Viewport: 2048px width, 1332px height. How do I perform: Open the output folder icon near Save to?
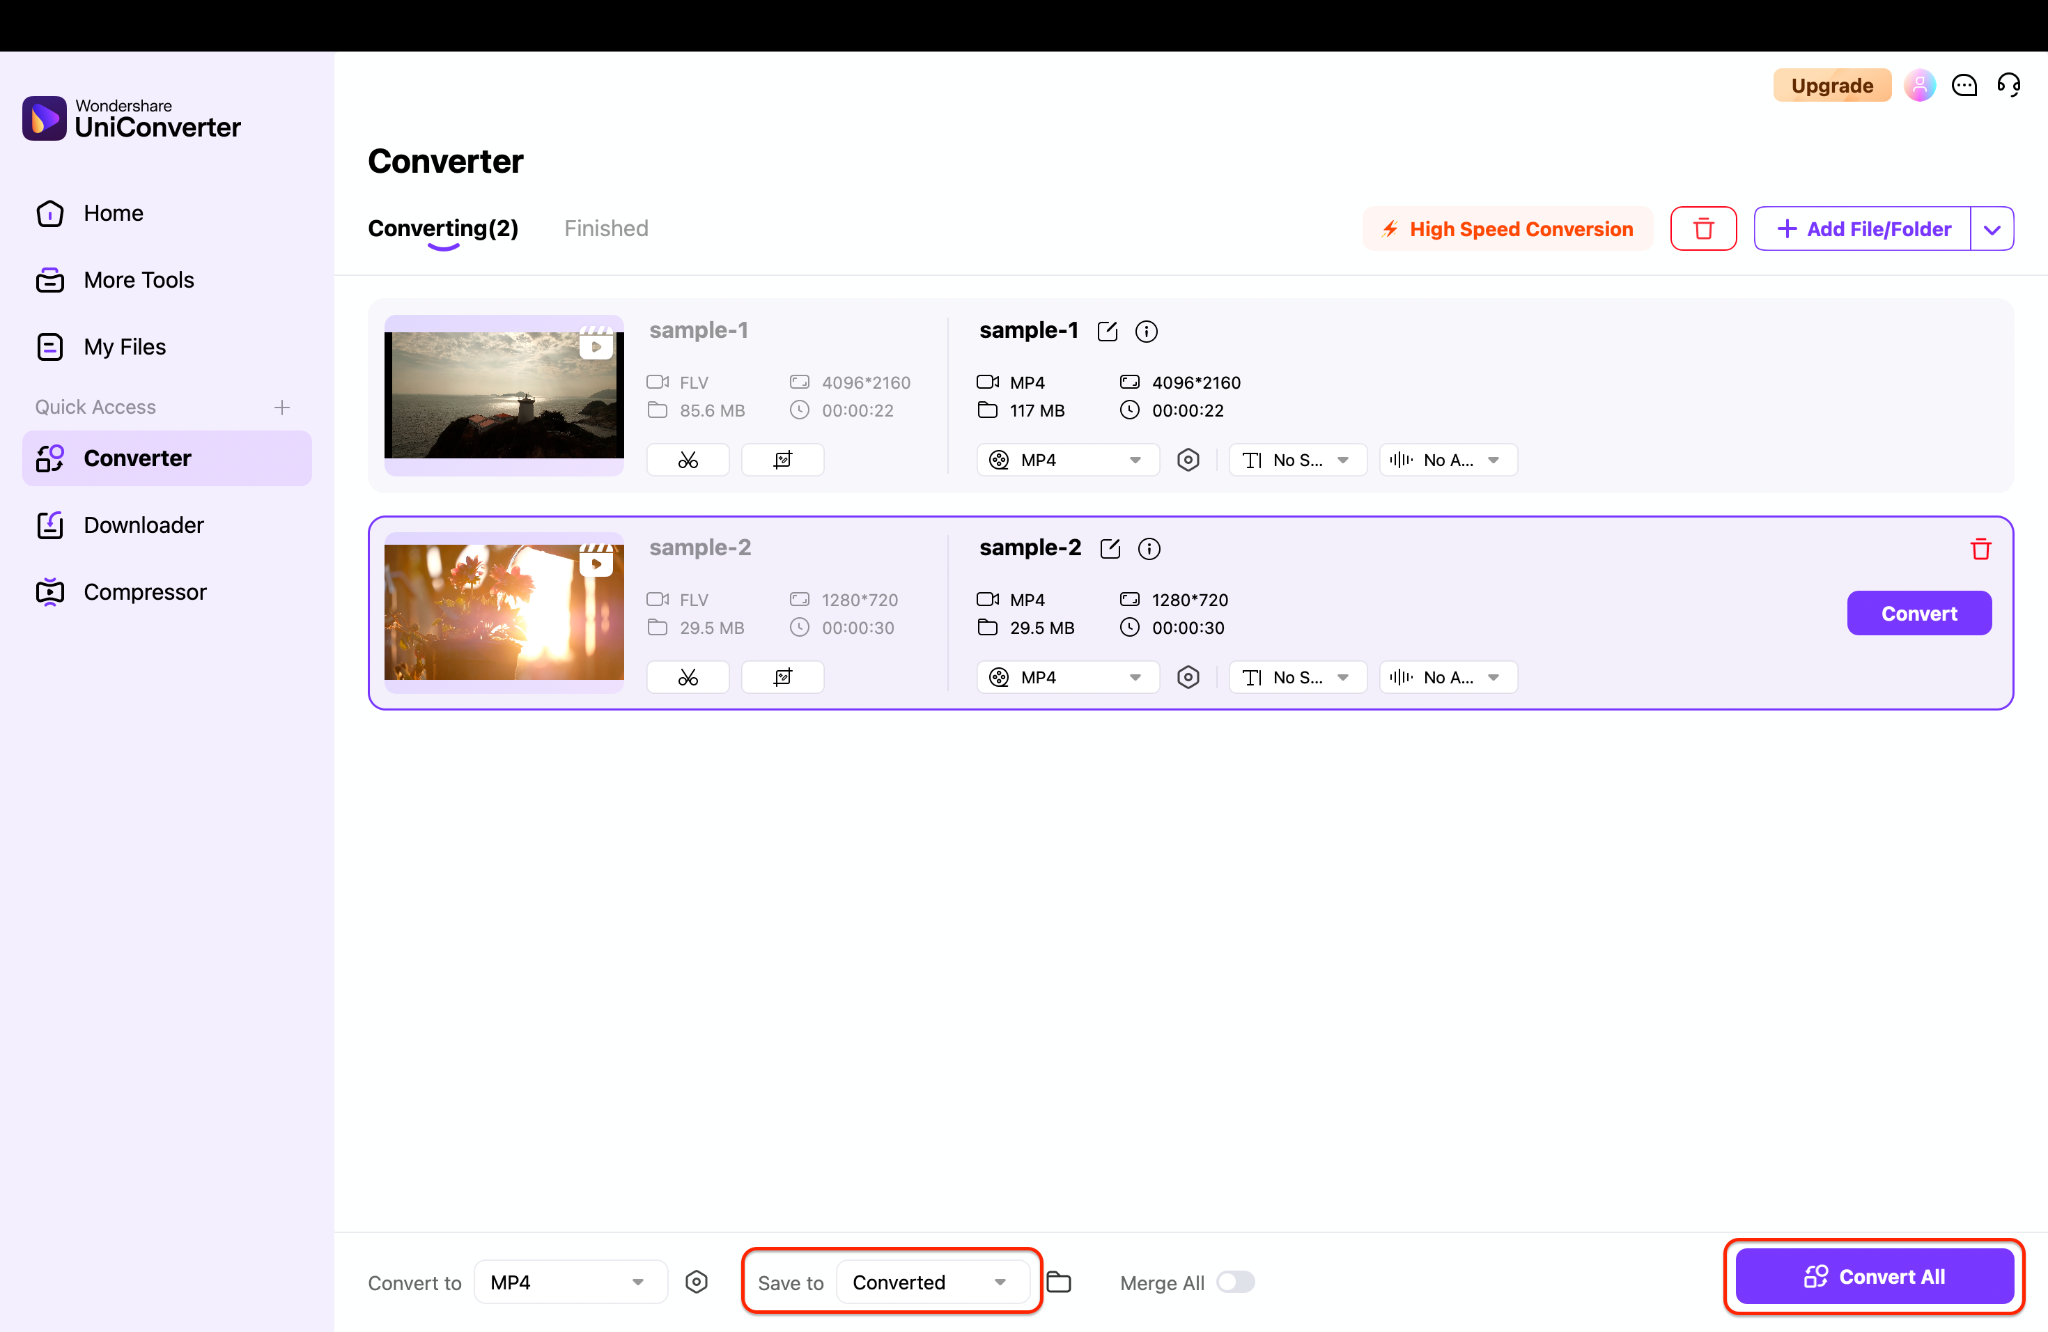click(1059, 1282)
